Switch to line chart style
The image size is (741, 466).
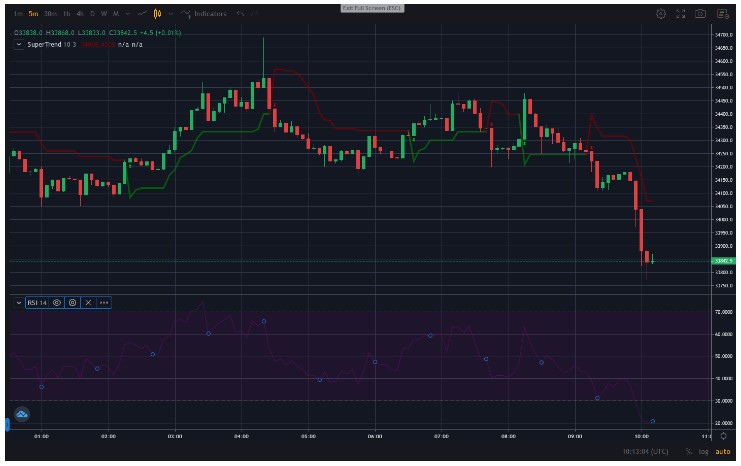[x=142, y=14]
